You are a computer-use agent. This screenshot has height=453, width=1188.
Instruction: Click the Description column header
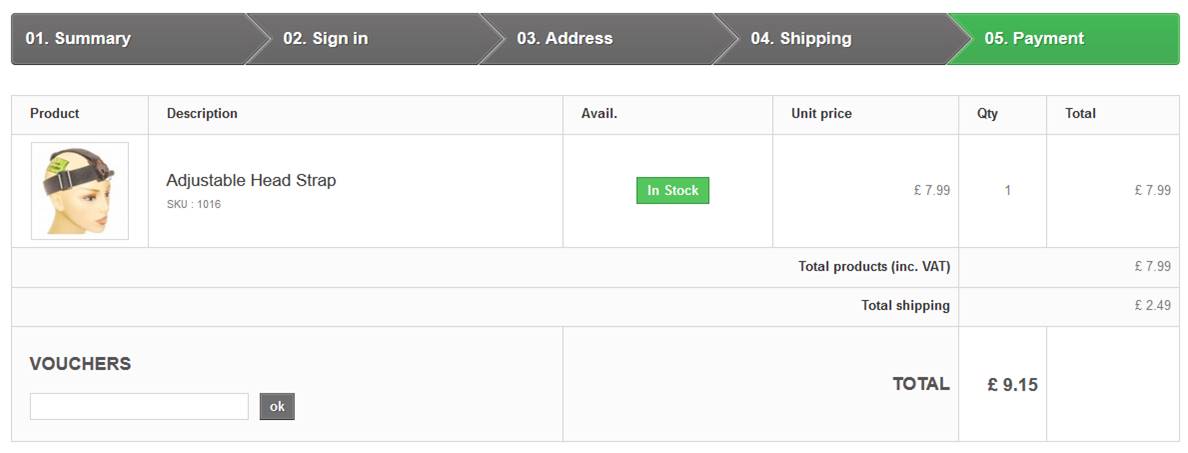(x=202, y=114)
